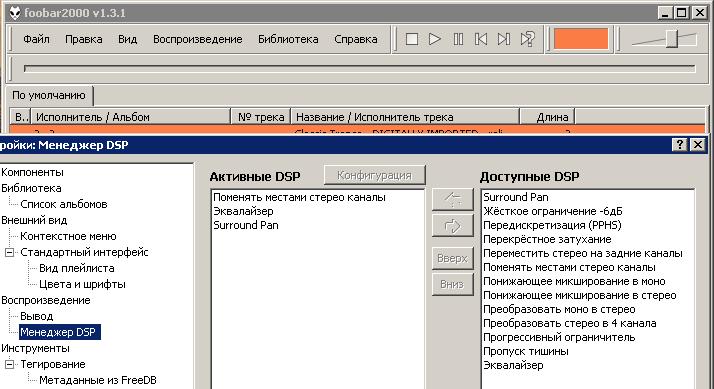Select Стандартный интерфейс tree item
This screenshot has height=389, width=714.
84,252
